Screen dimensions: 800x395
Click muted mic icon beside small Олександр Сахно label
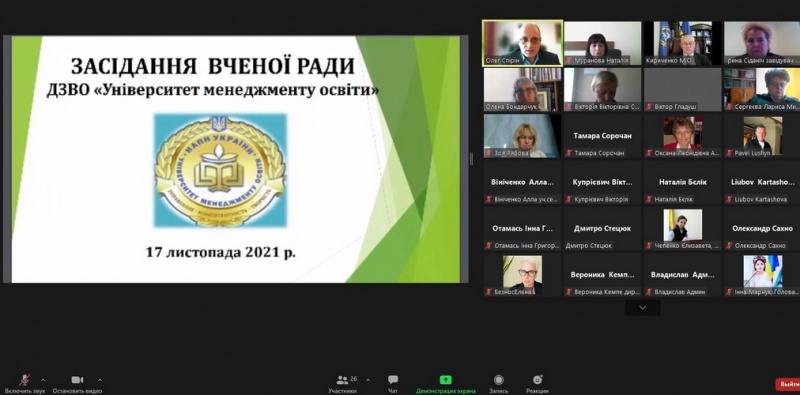729,246
